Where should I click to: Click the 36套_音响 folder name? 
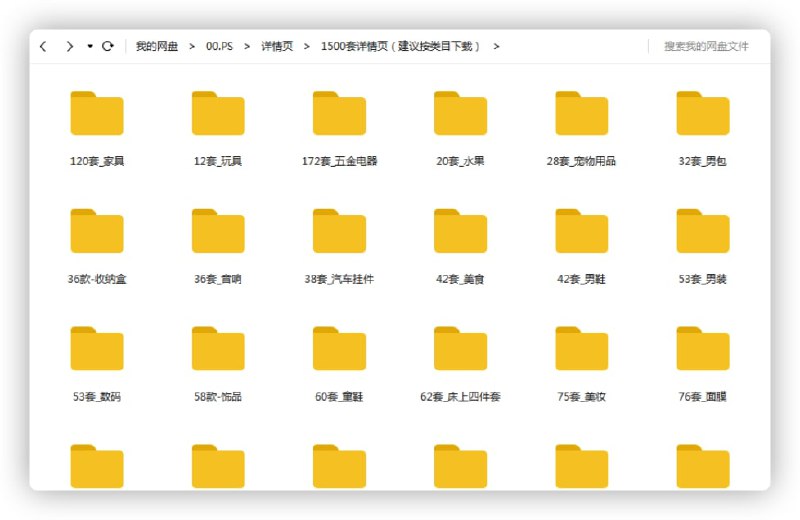218,279
